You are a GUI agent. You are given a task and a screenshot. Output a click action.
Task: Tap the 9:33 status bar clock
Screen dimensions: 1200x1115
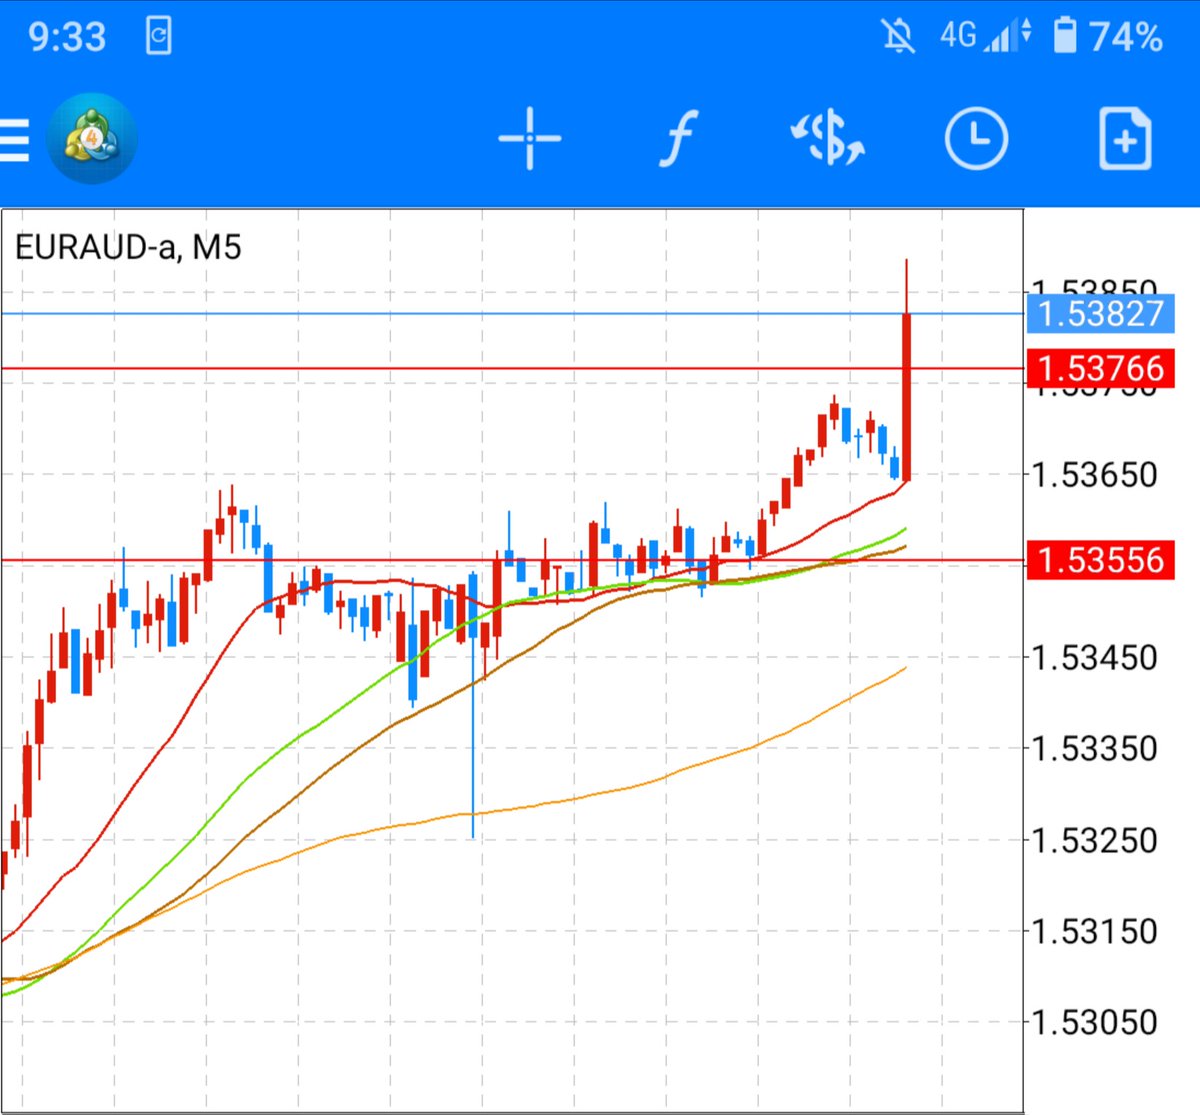[67, 37]
